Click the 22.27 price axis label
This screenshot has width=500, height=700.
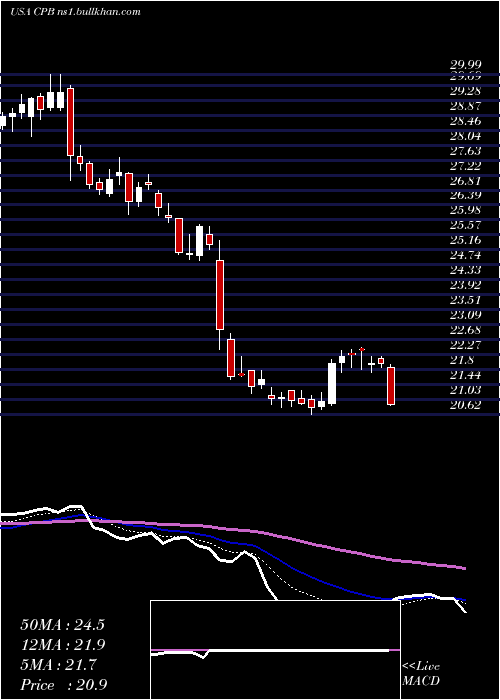pyautogui.click(x=465, y=346)
